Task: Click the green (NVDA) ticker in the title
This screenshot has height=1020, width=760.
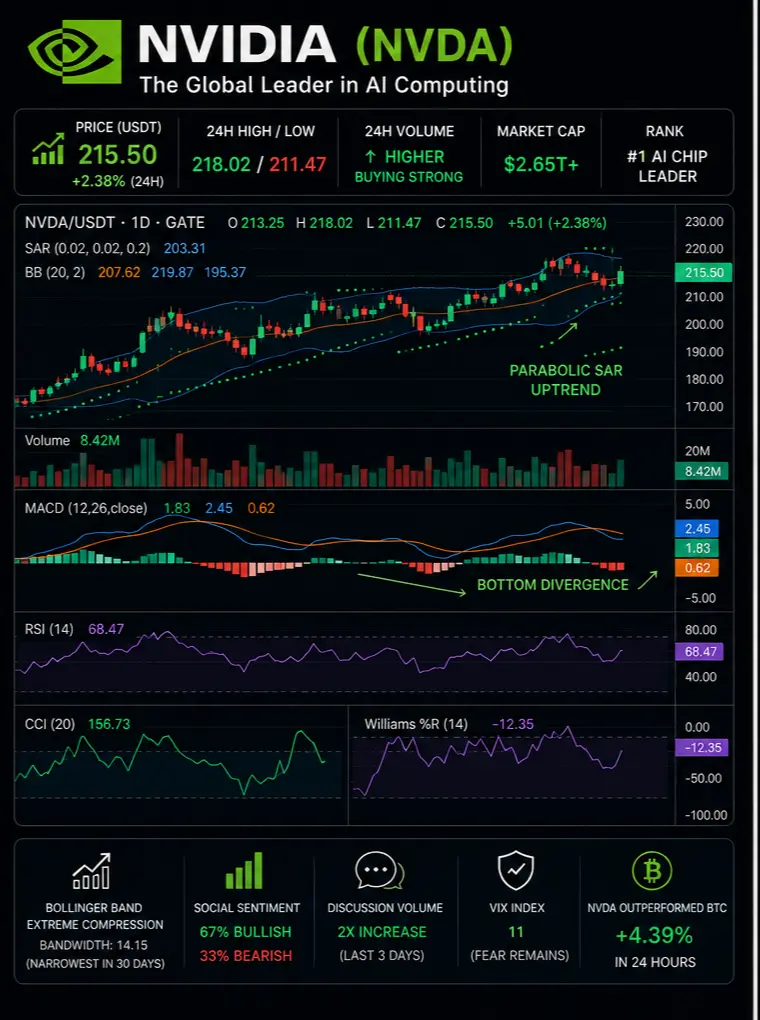Action: pyautogui.click(x=435, y=46)
